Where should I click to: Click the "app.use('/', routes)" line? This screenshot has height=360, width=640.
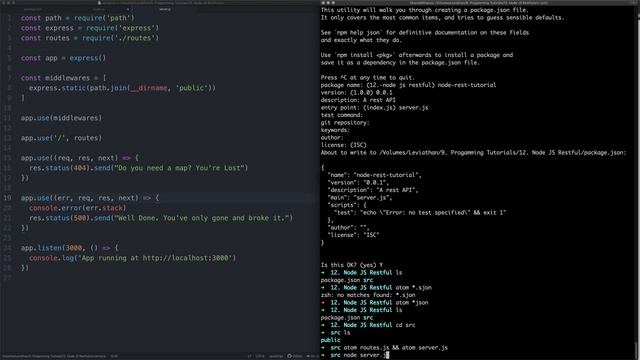(x=61, y=138)
